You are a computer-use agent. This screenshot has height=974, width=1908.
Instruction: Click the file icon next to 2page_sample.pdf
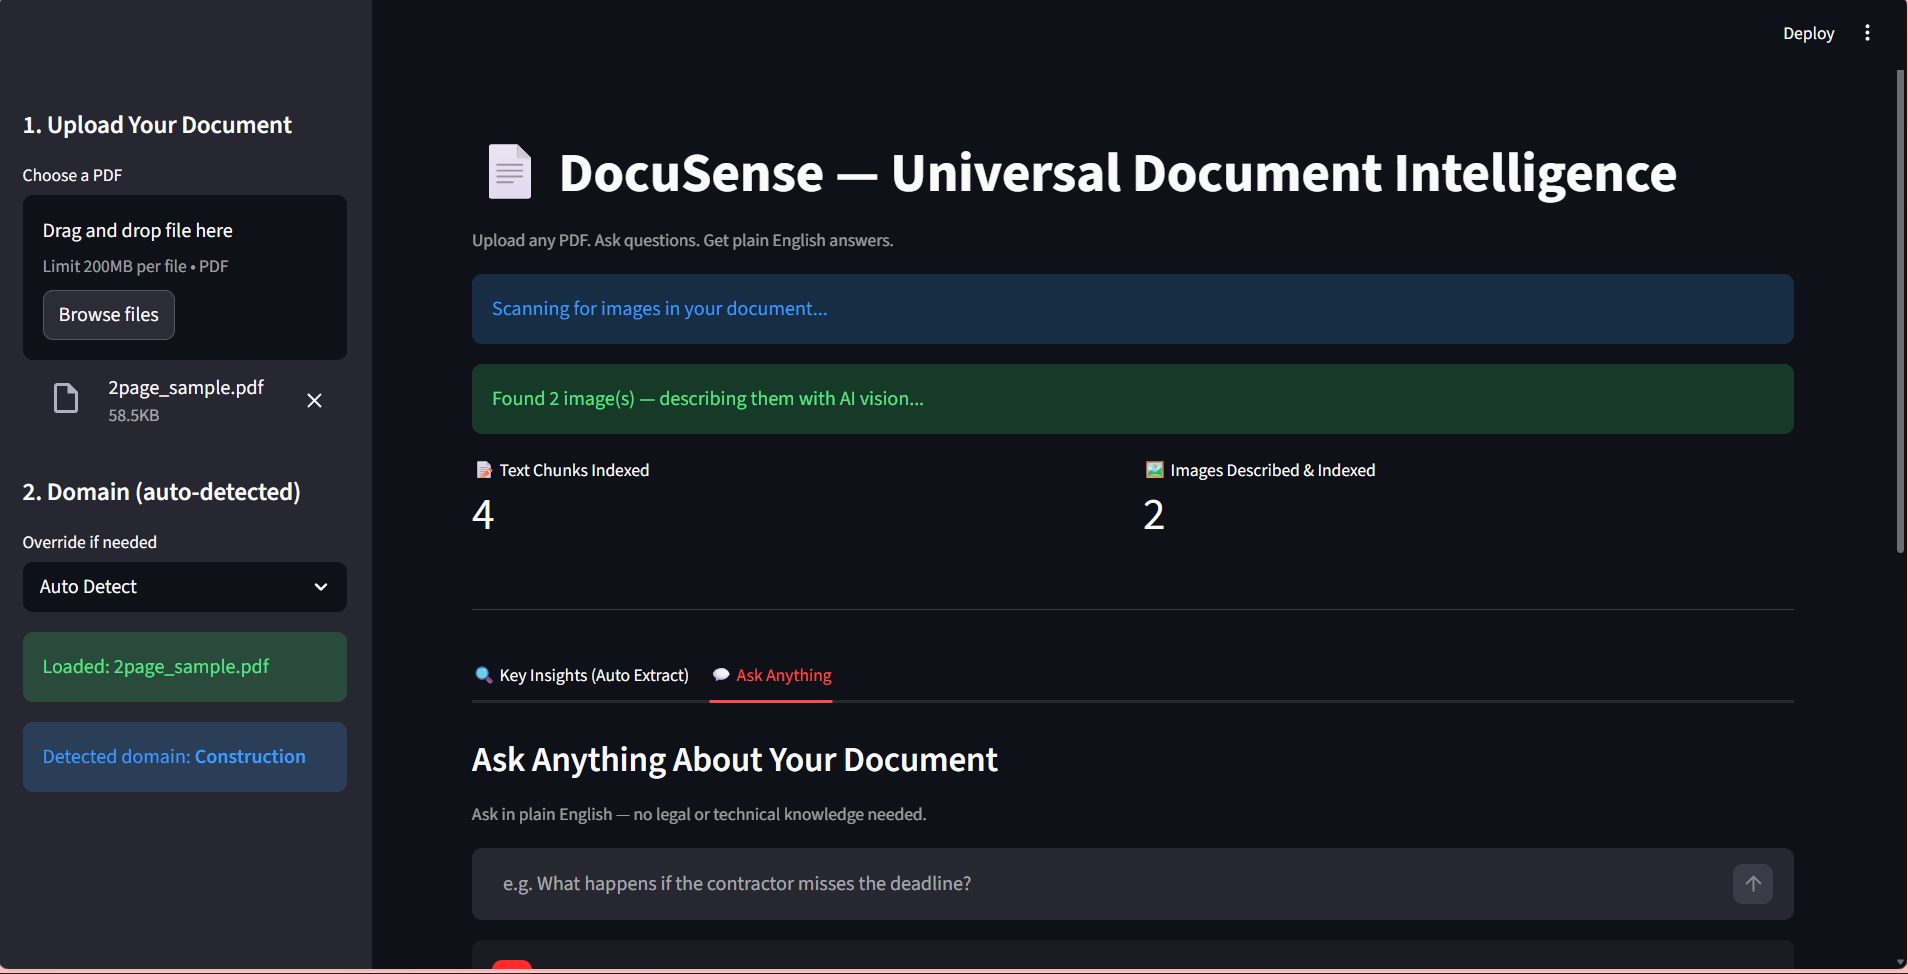[65, 398]
